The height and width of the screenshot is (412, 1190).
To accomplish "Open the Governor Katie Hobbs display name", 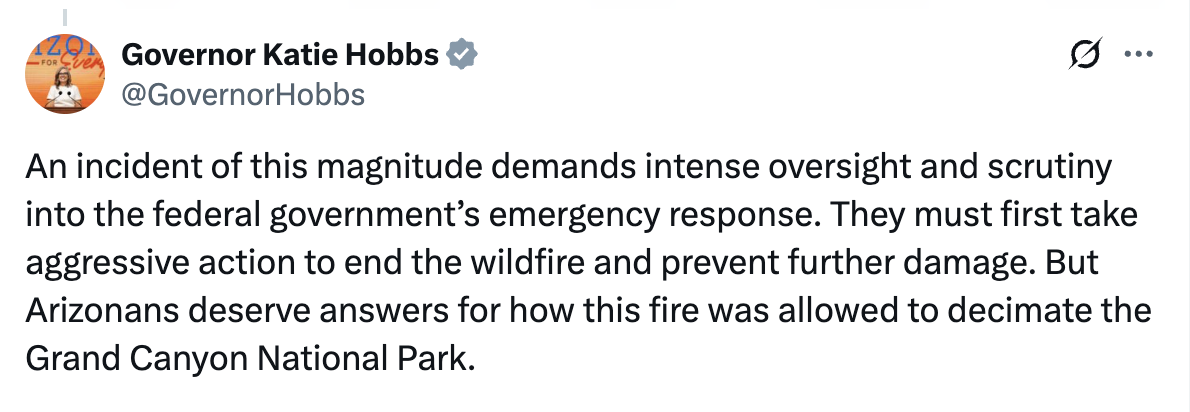I will (x=280, y=55).
